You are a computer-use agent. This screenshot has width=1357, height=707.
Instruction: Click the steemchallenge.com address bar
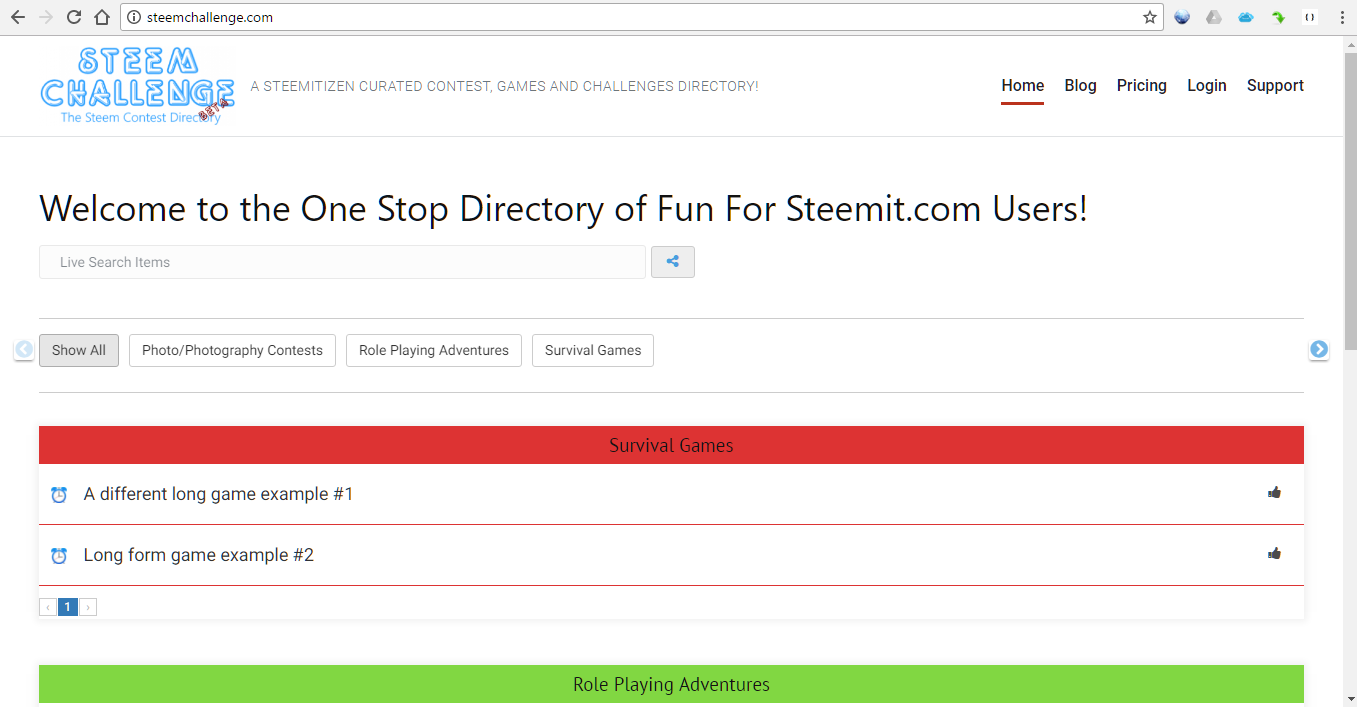(x=640, y=17)
